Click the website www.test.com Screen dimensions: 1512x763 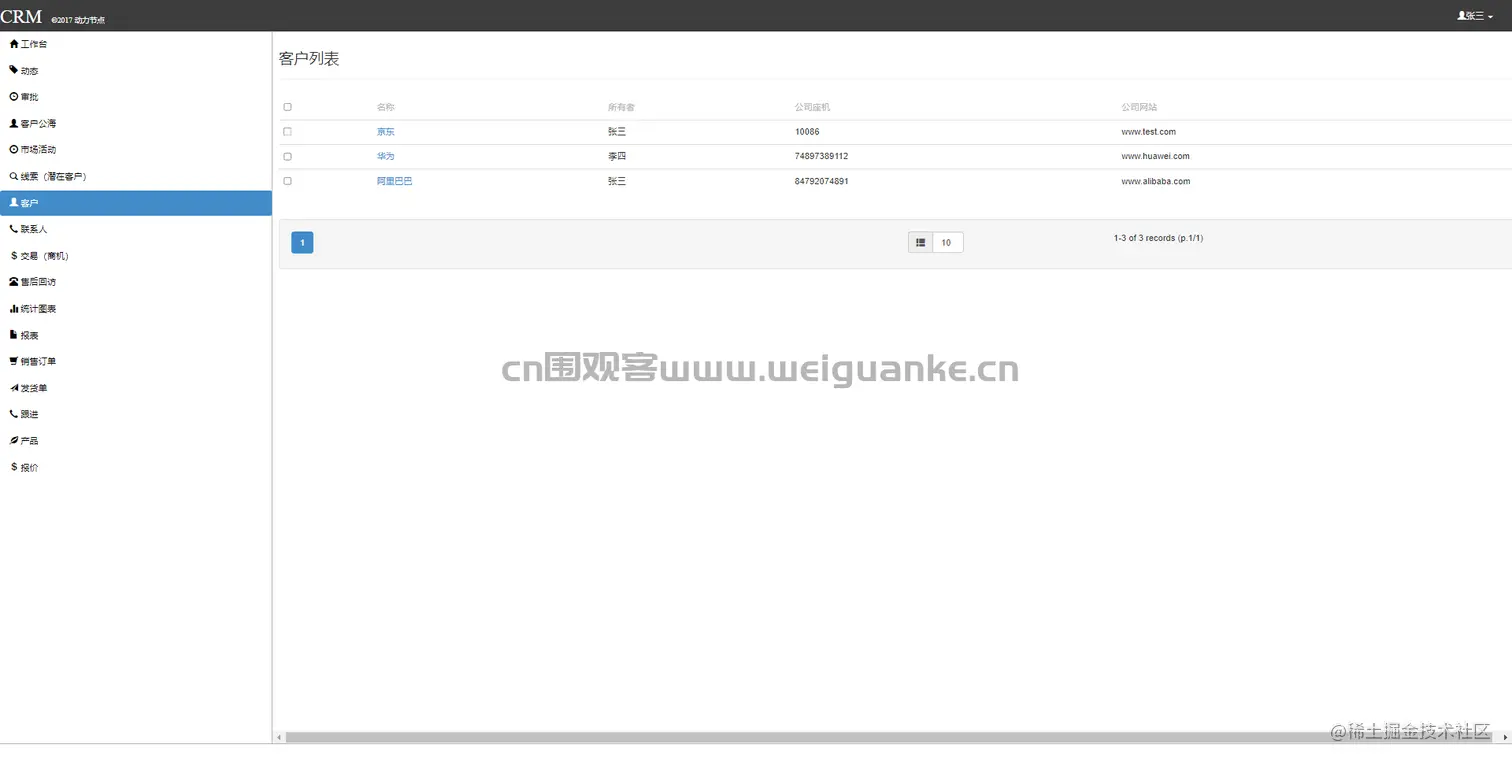[x=1149, y=132]
